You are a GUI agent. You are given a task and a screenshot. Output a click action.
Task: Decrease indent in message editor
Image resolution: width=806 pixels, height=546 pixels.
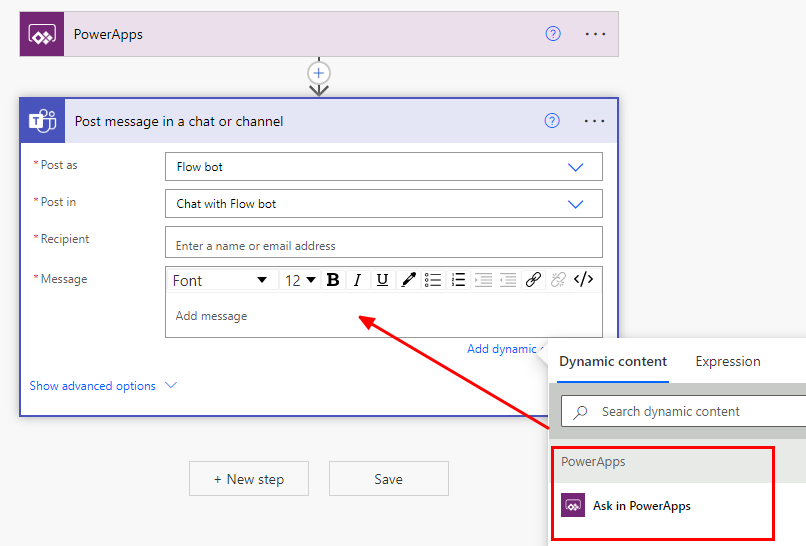click(x=508, y=280)
